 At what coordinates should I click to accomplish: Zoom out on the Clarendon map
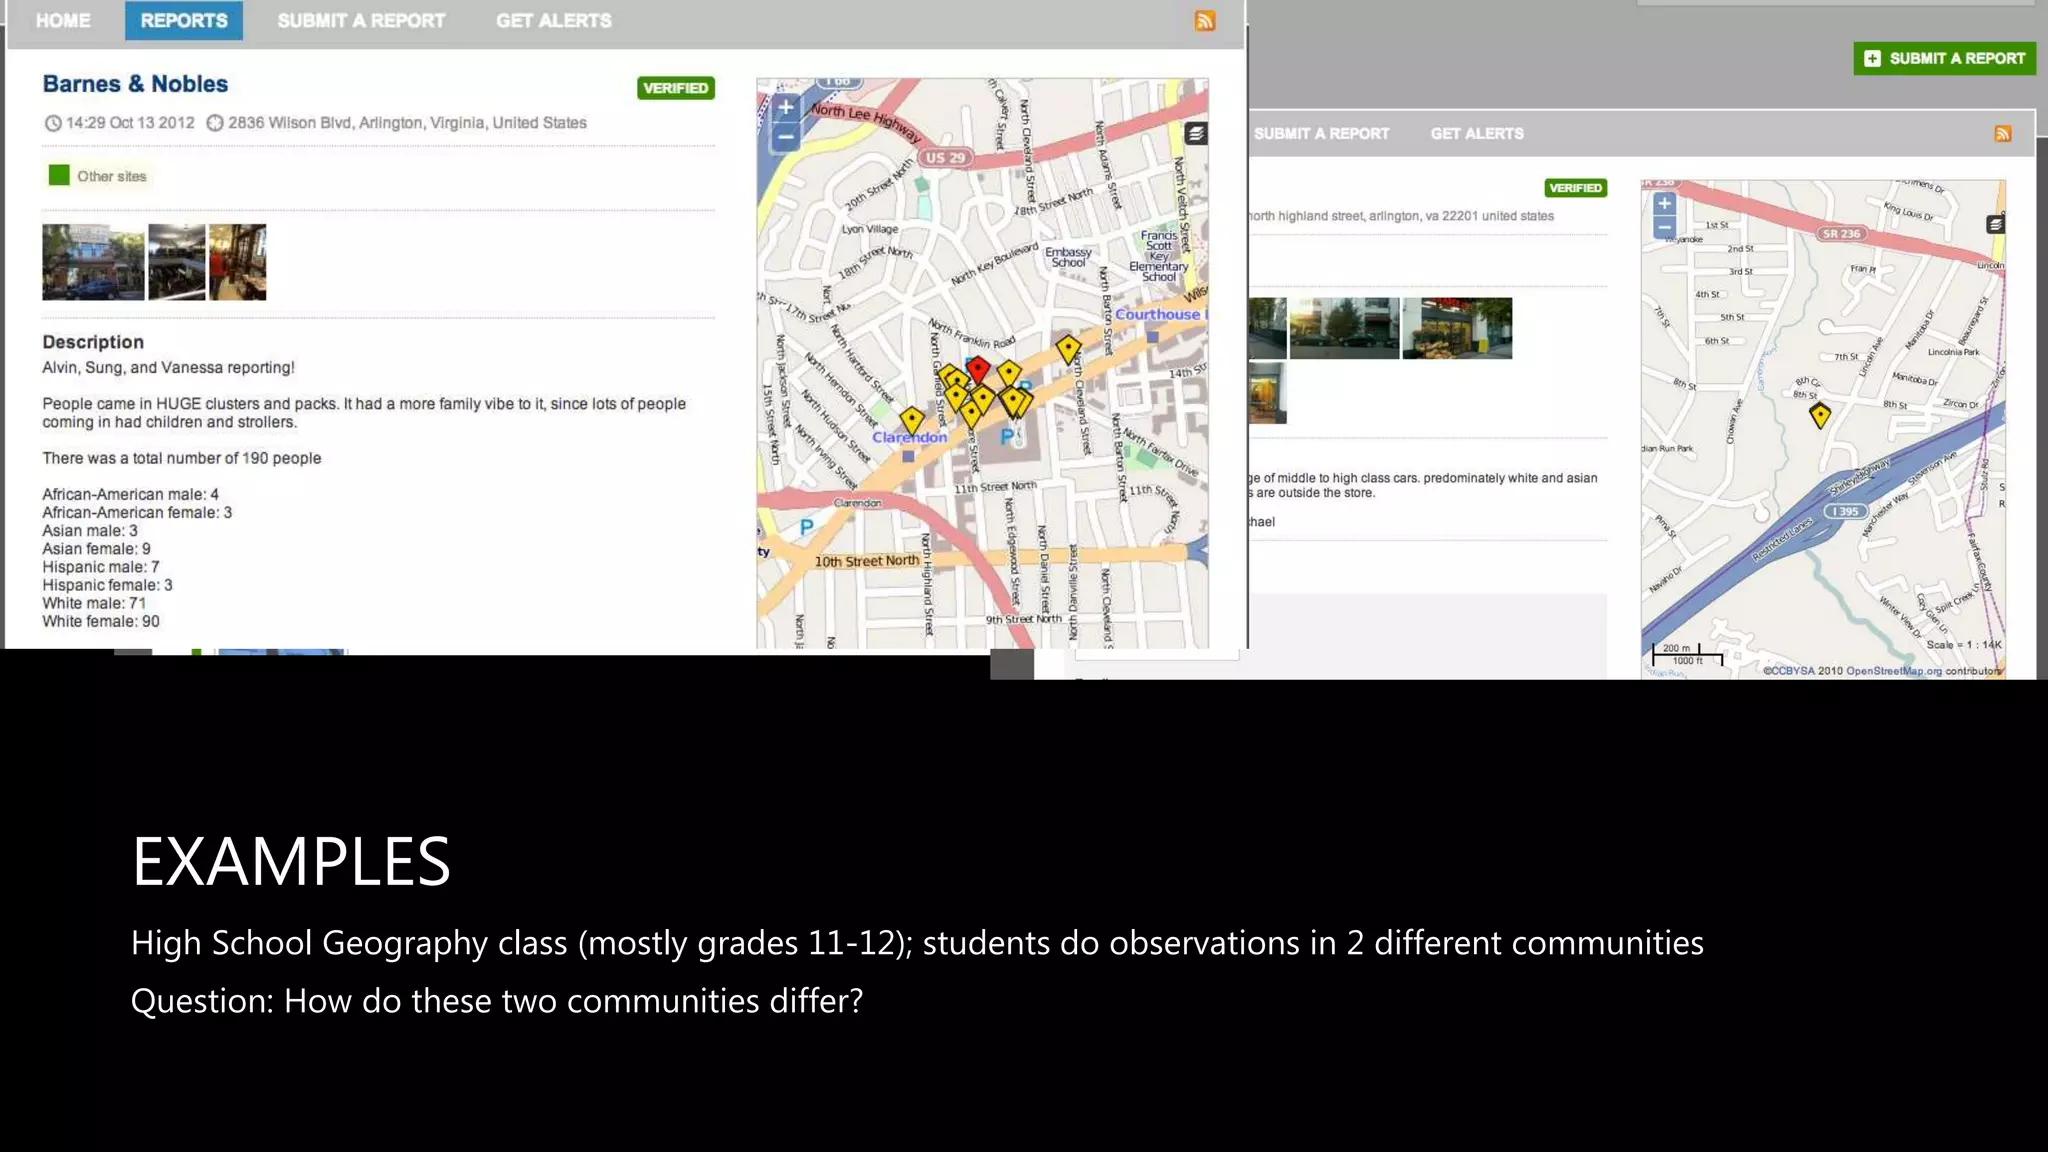(x=786, y=137)
